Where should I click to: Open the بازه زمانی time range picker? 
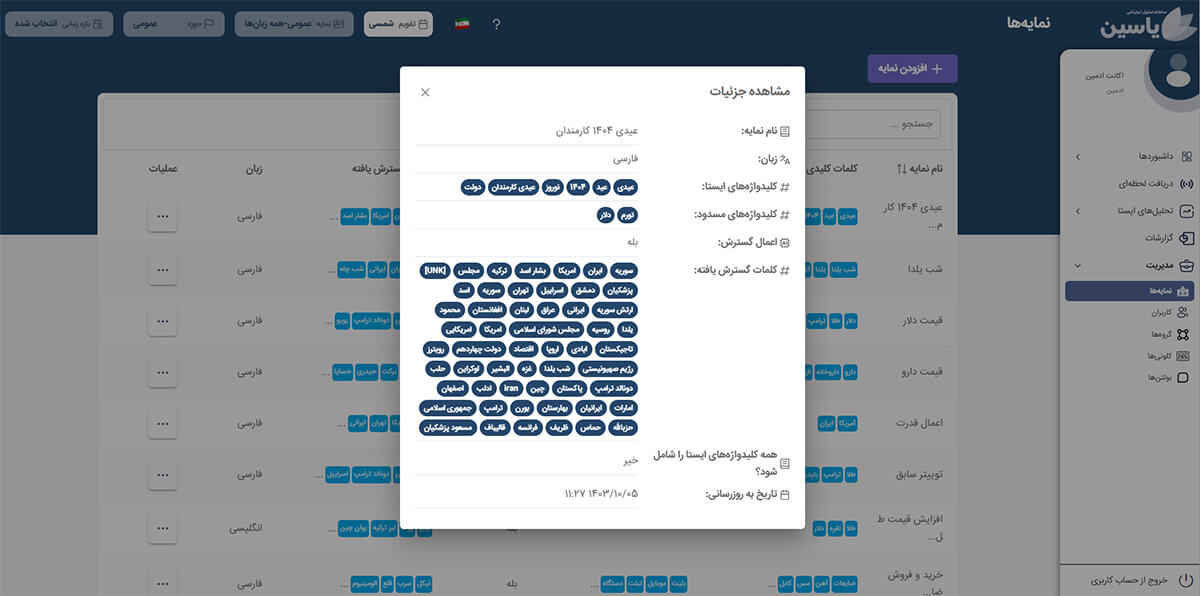coord(58,24)
